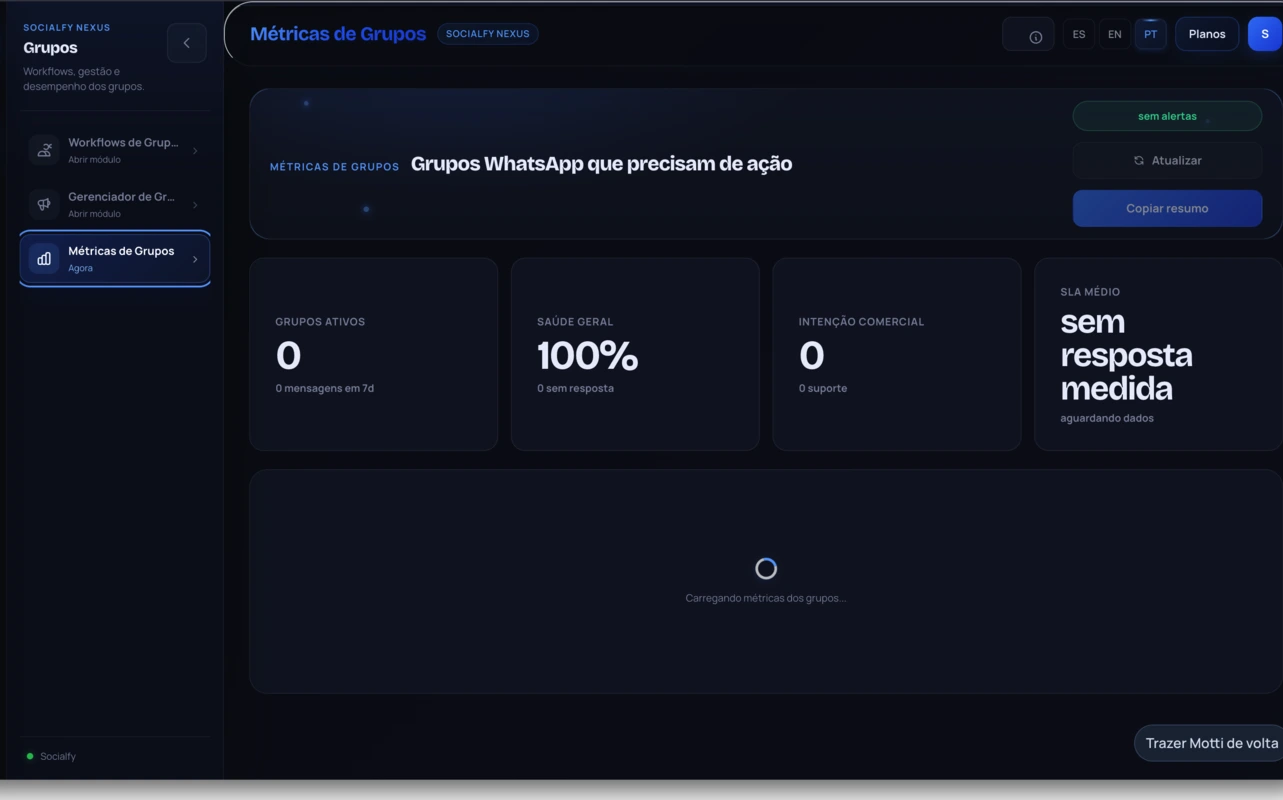Switch language to ES
Screen dimensions: 1283x800
[1079, 34]
